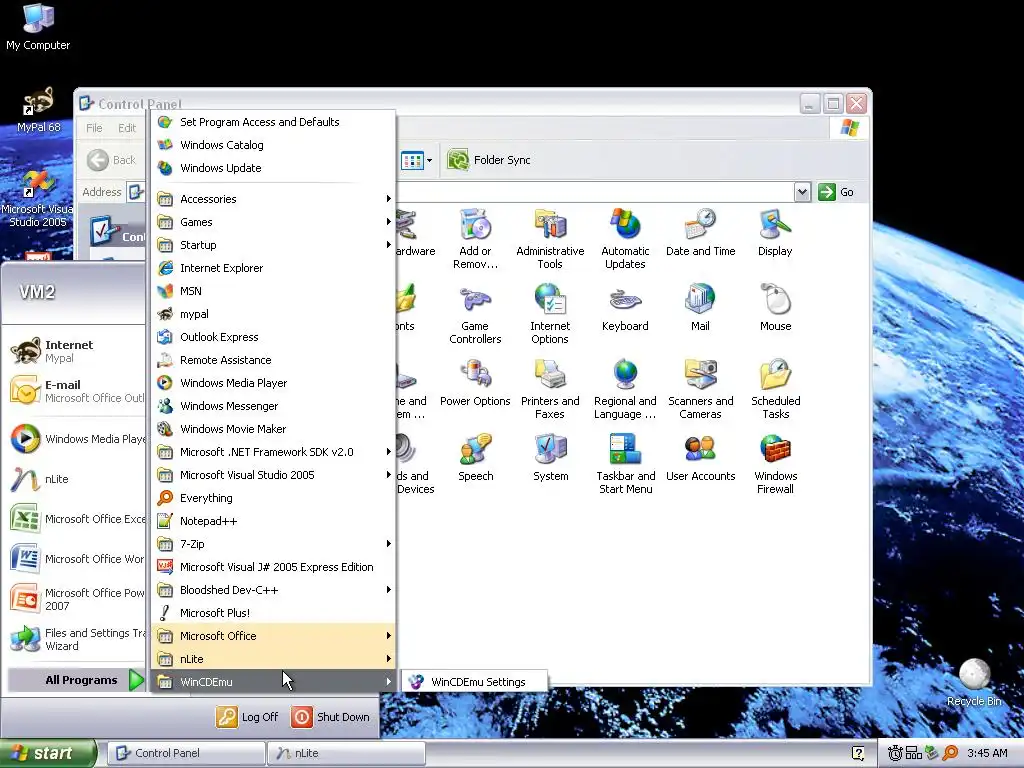
Task: Click the All Programs button
Action: tap(76, 680)
